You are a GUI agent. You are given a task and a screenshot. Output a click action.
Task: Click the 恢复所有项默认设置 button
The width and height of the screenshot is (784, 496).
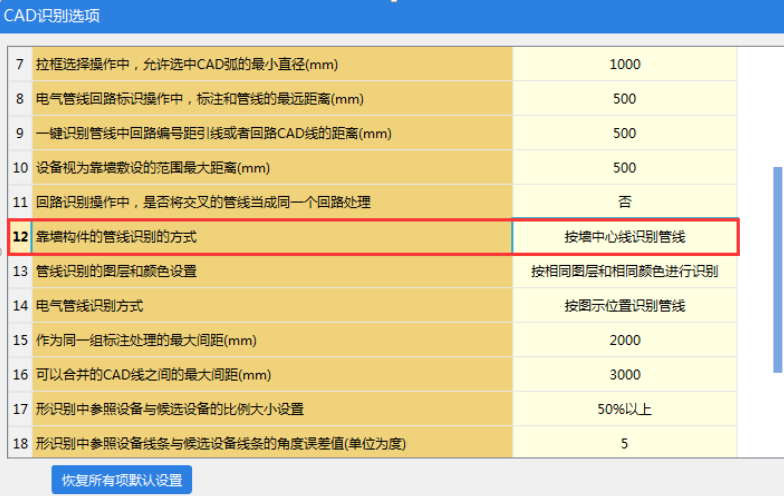pos(122,480)
